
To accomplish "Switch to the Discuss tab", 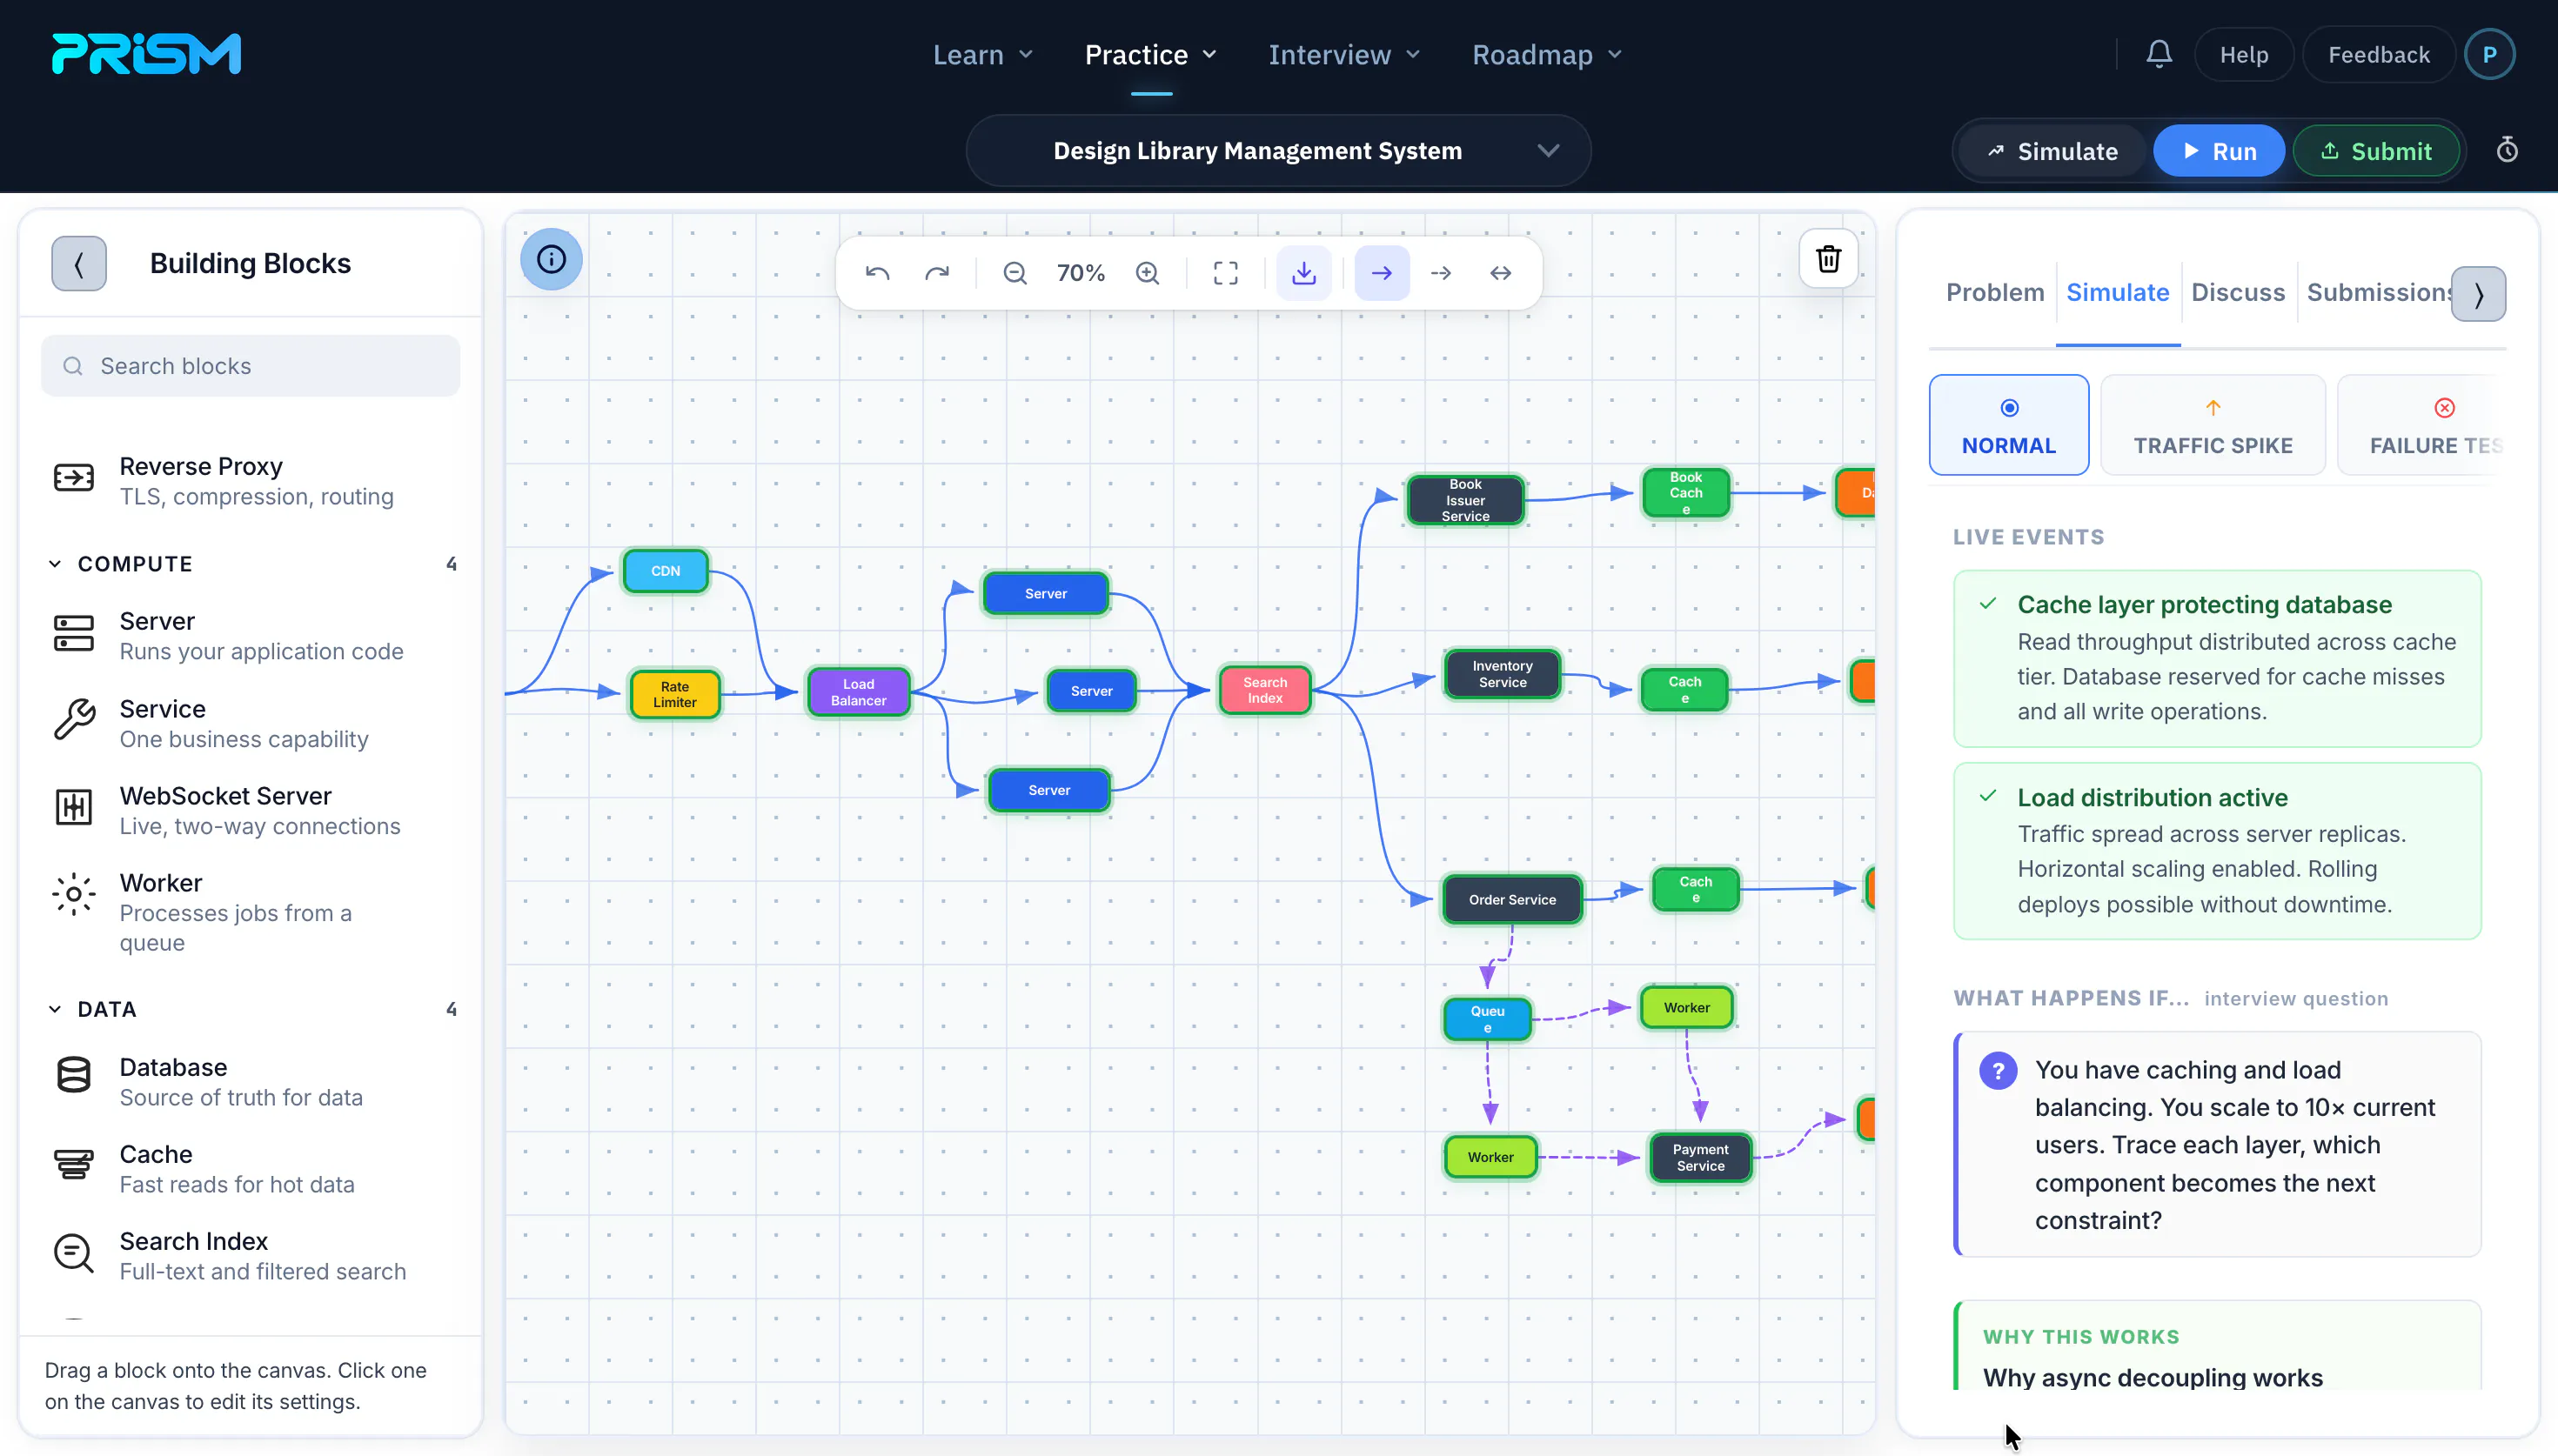I will [2237, 293].
